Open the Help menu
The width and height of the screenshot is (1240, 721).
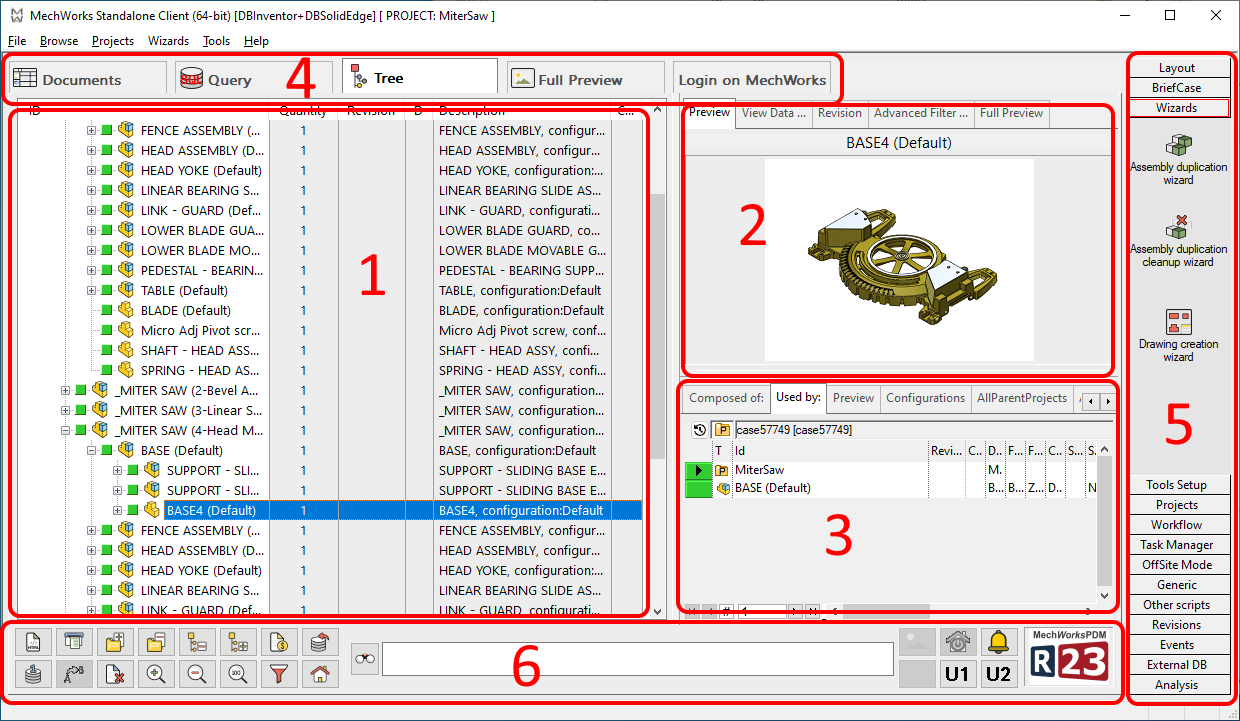point(256,41)
